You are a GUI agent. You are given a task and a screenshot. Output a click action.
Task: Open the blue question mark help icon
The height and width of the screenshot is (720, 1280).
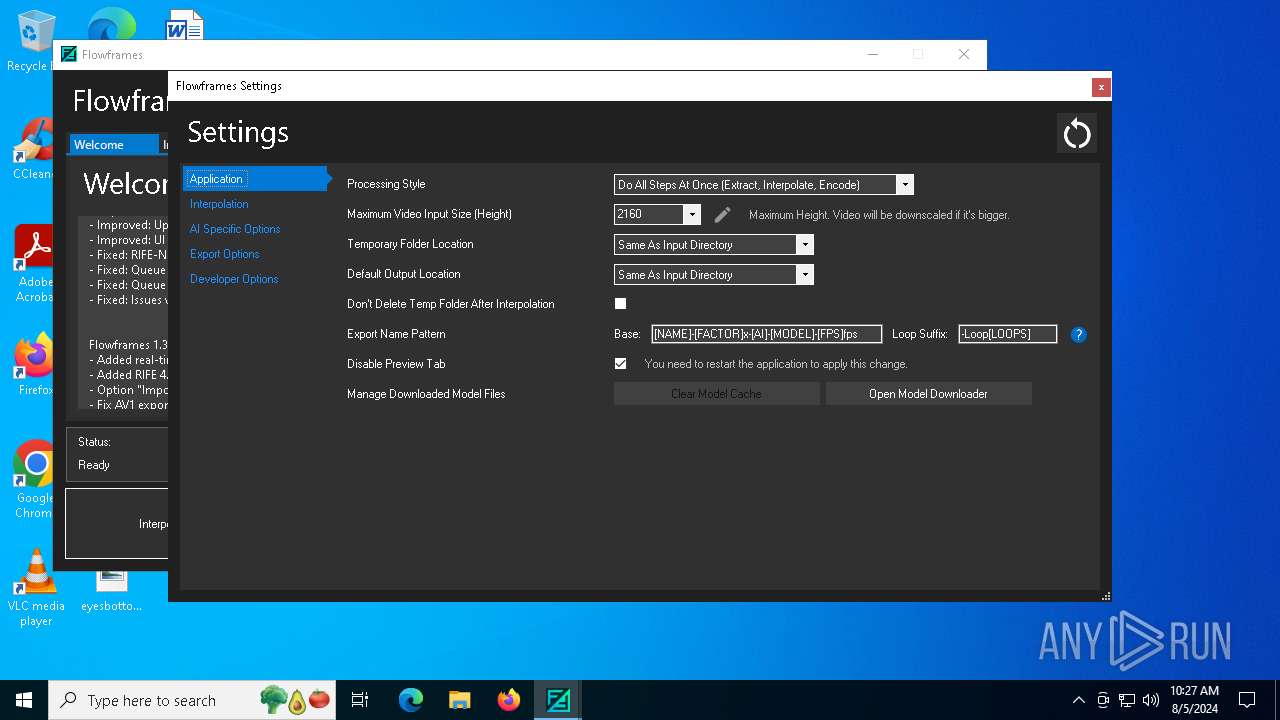1078,334
